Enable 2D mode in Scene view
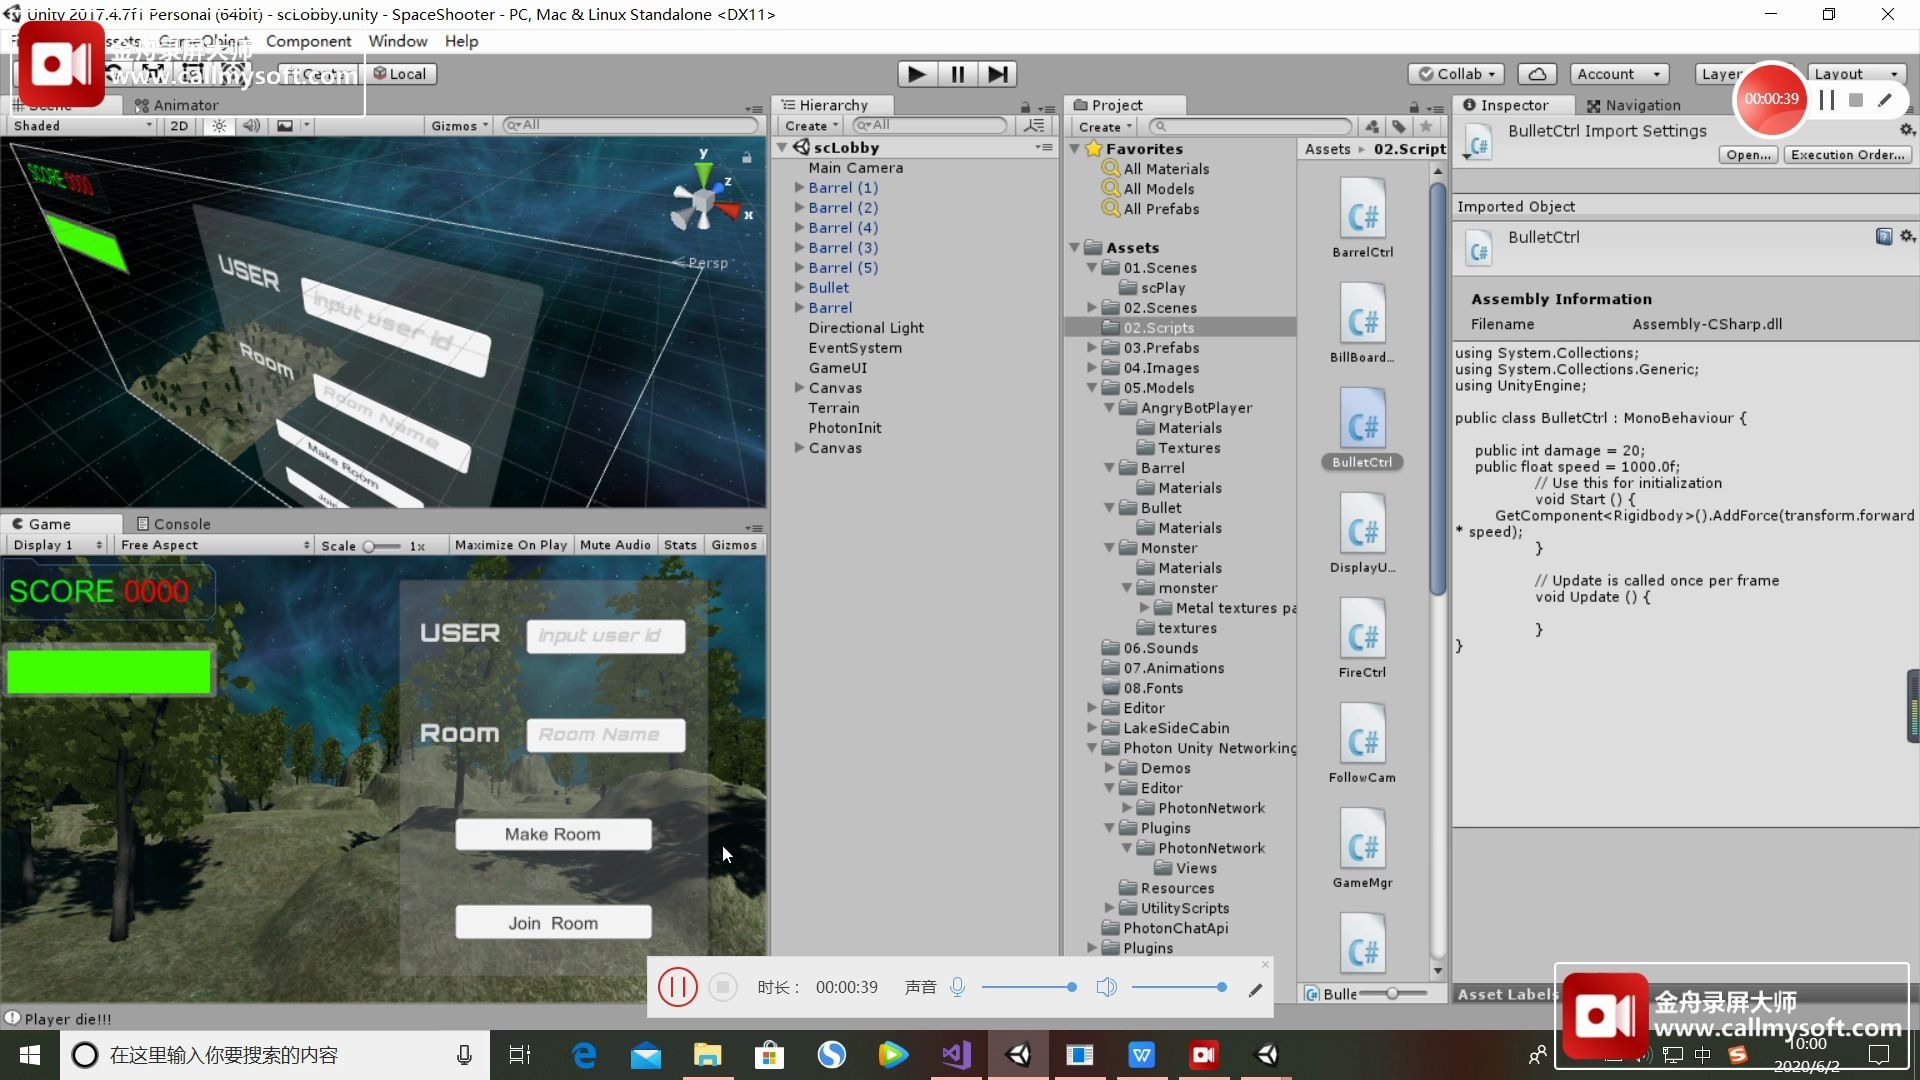Image resolution: width=1920 pixels, height=1080 pixels. coord(179,126)
